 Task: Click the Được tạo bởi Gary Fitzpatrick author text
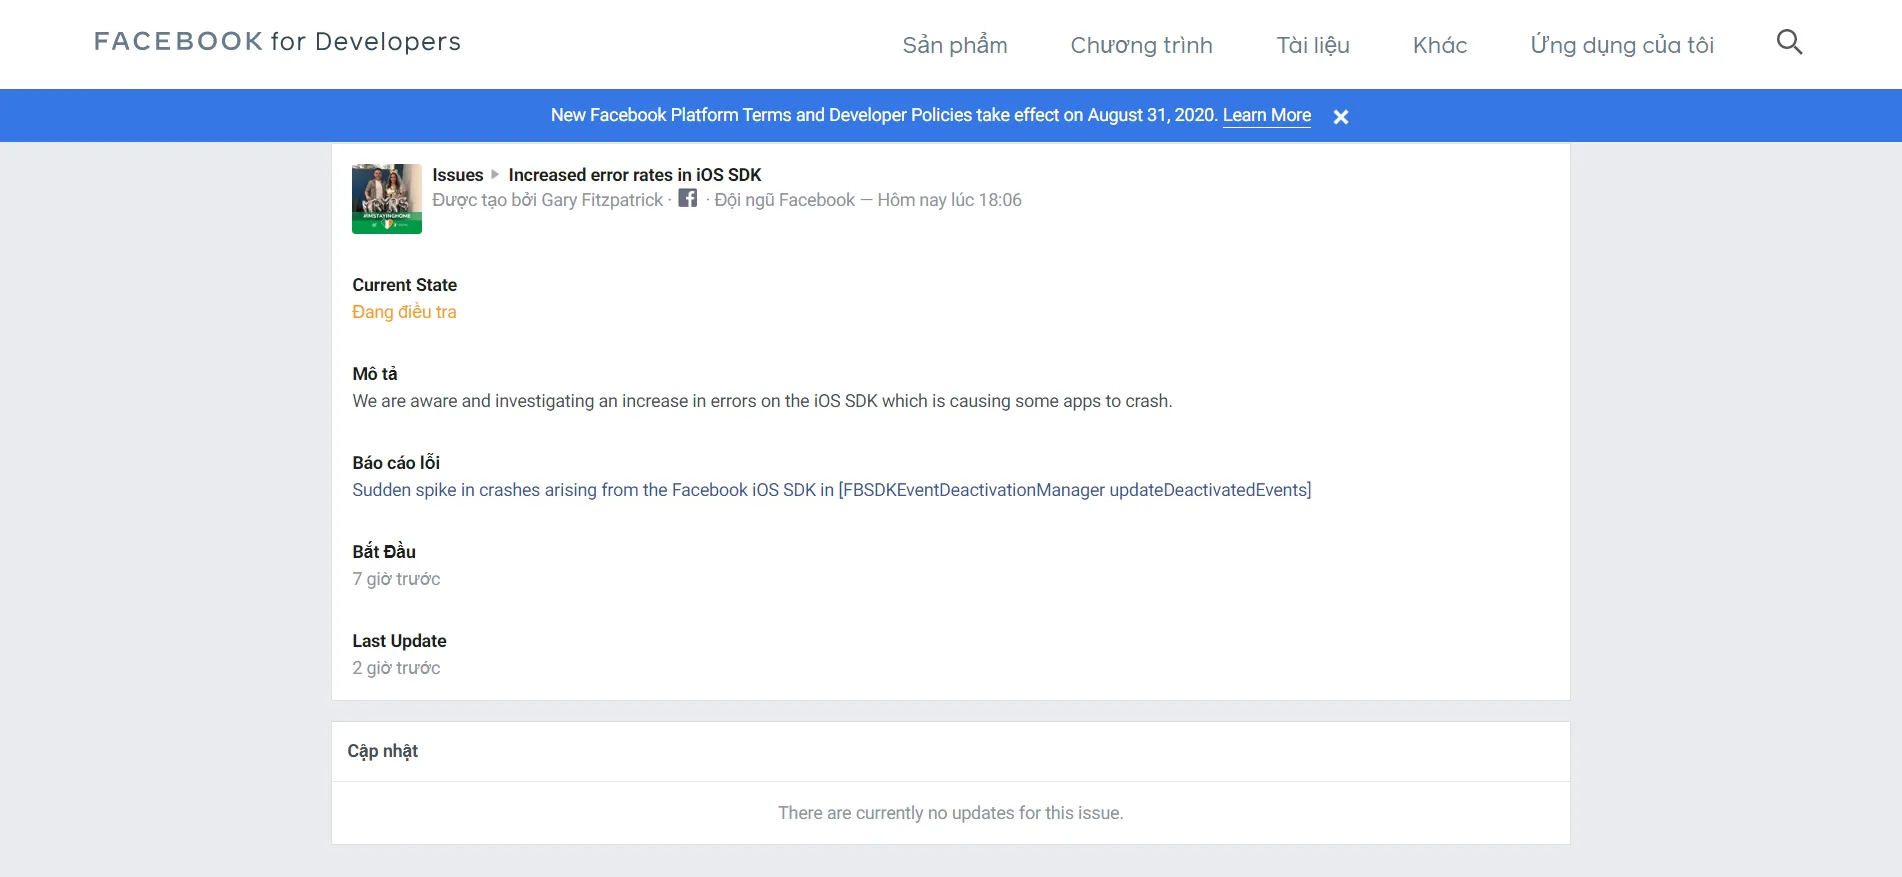coord(547,200)
